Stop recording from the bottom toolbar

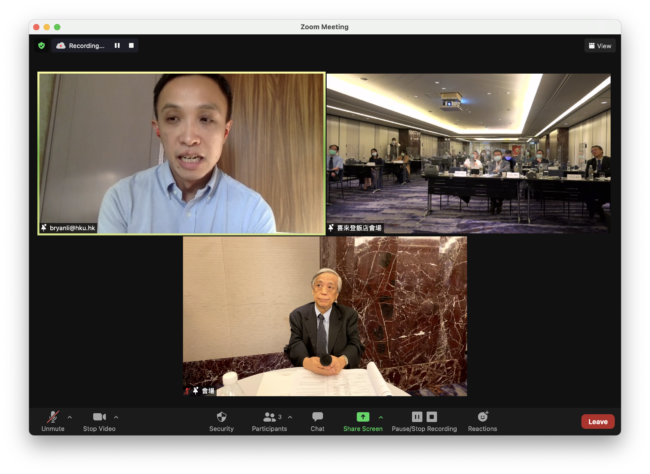432,417
